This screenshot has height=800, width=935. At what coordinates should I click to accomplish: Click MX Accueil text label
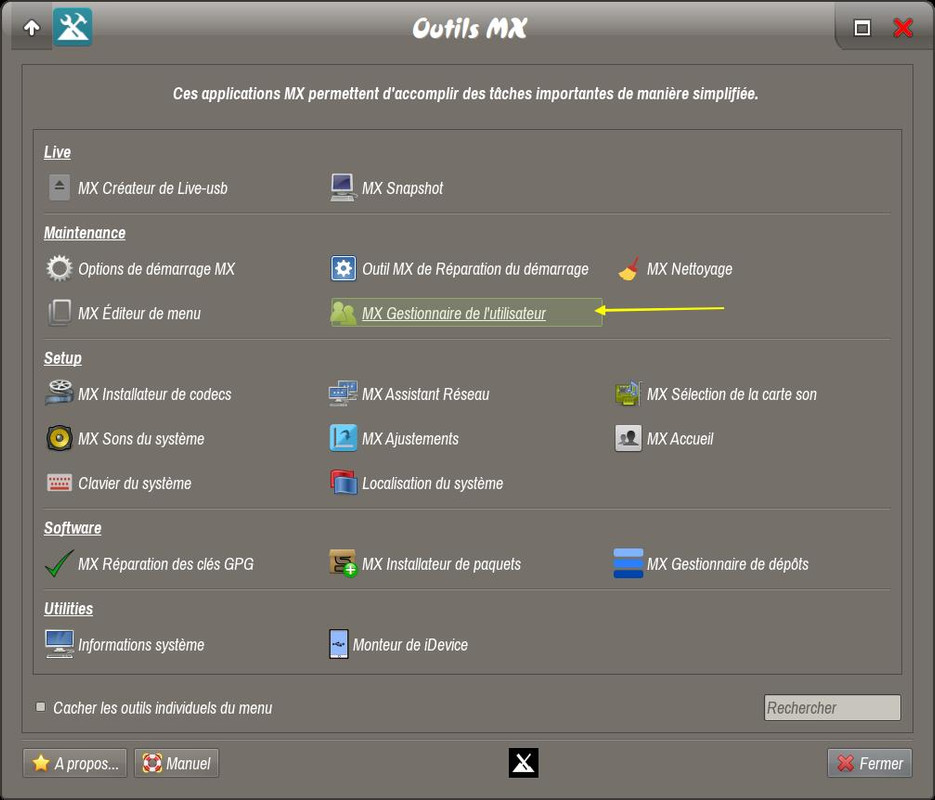[680, 439]
